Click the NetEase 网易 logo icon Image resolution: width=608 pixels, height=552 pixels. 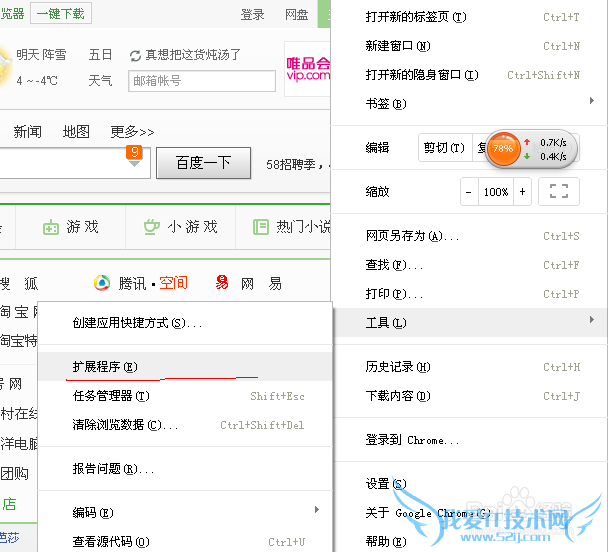coord(222,283)
